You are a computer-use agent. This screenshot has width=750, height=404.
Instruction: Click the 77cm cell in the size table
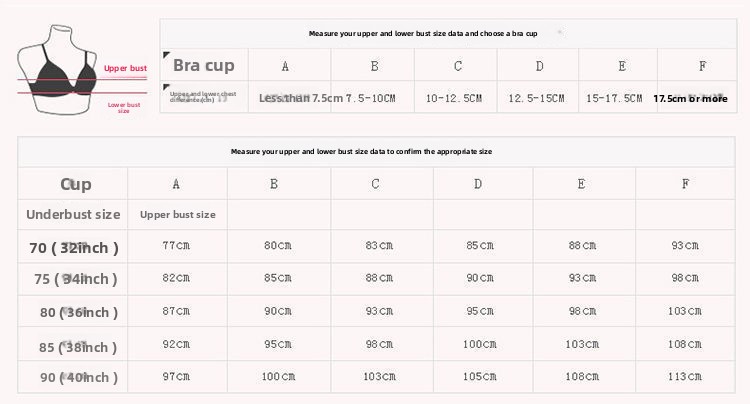[x=176, y=245]
